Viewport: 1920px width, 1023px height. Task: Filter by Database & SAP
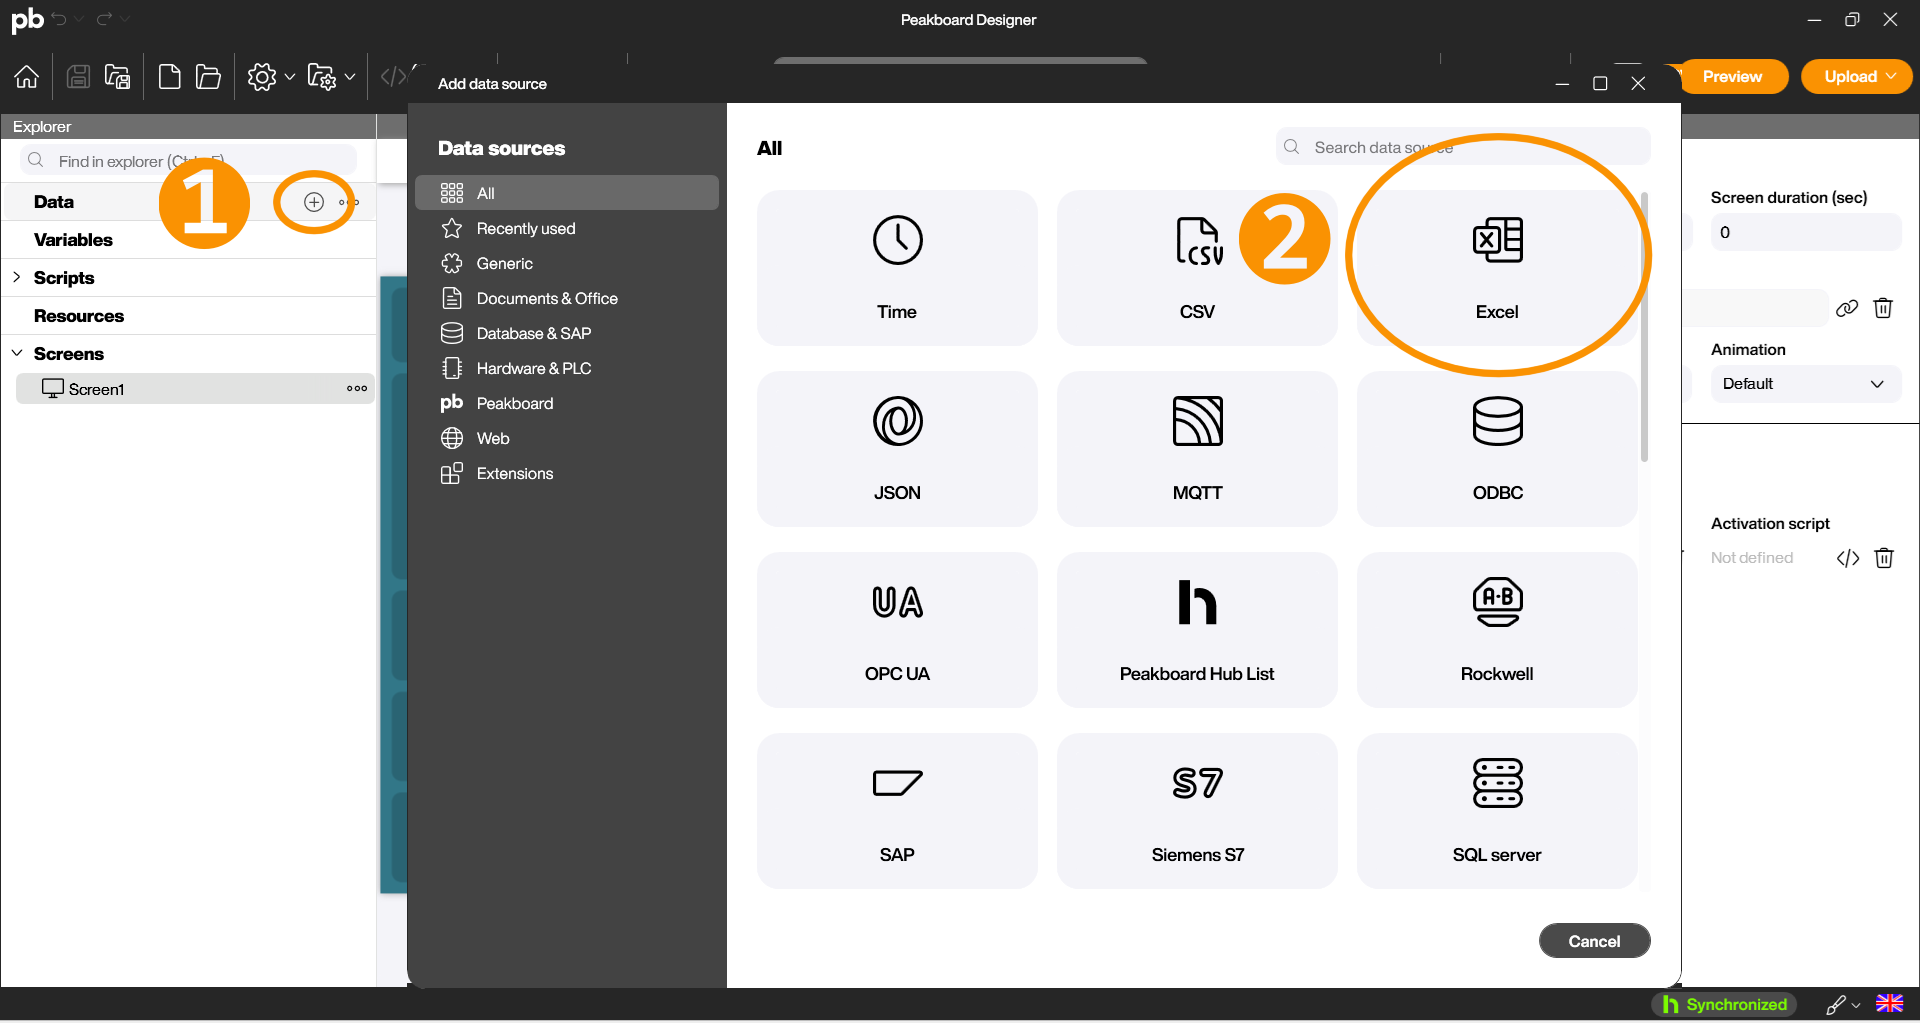[x=567, y=333]
